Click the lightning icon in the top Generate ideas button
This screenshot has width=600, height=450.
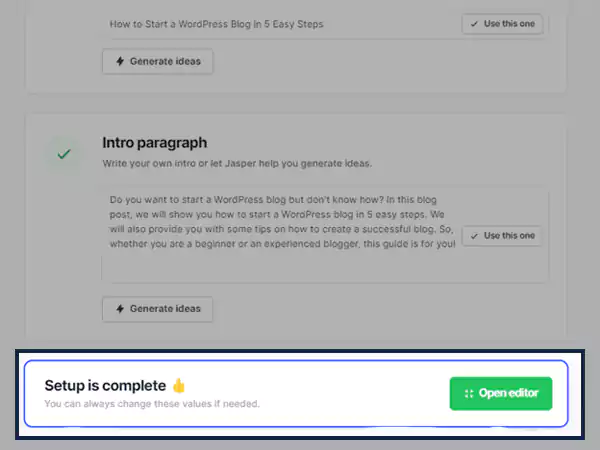tap(120, 61)
